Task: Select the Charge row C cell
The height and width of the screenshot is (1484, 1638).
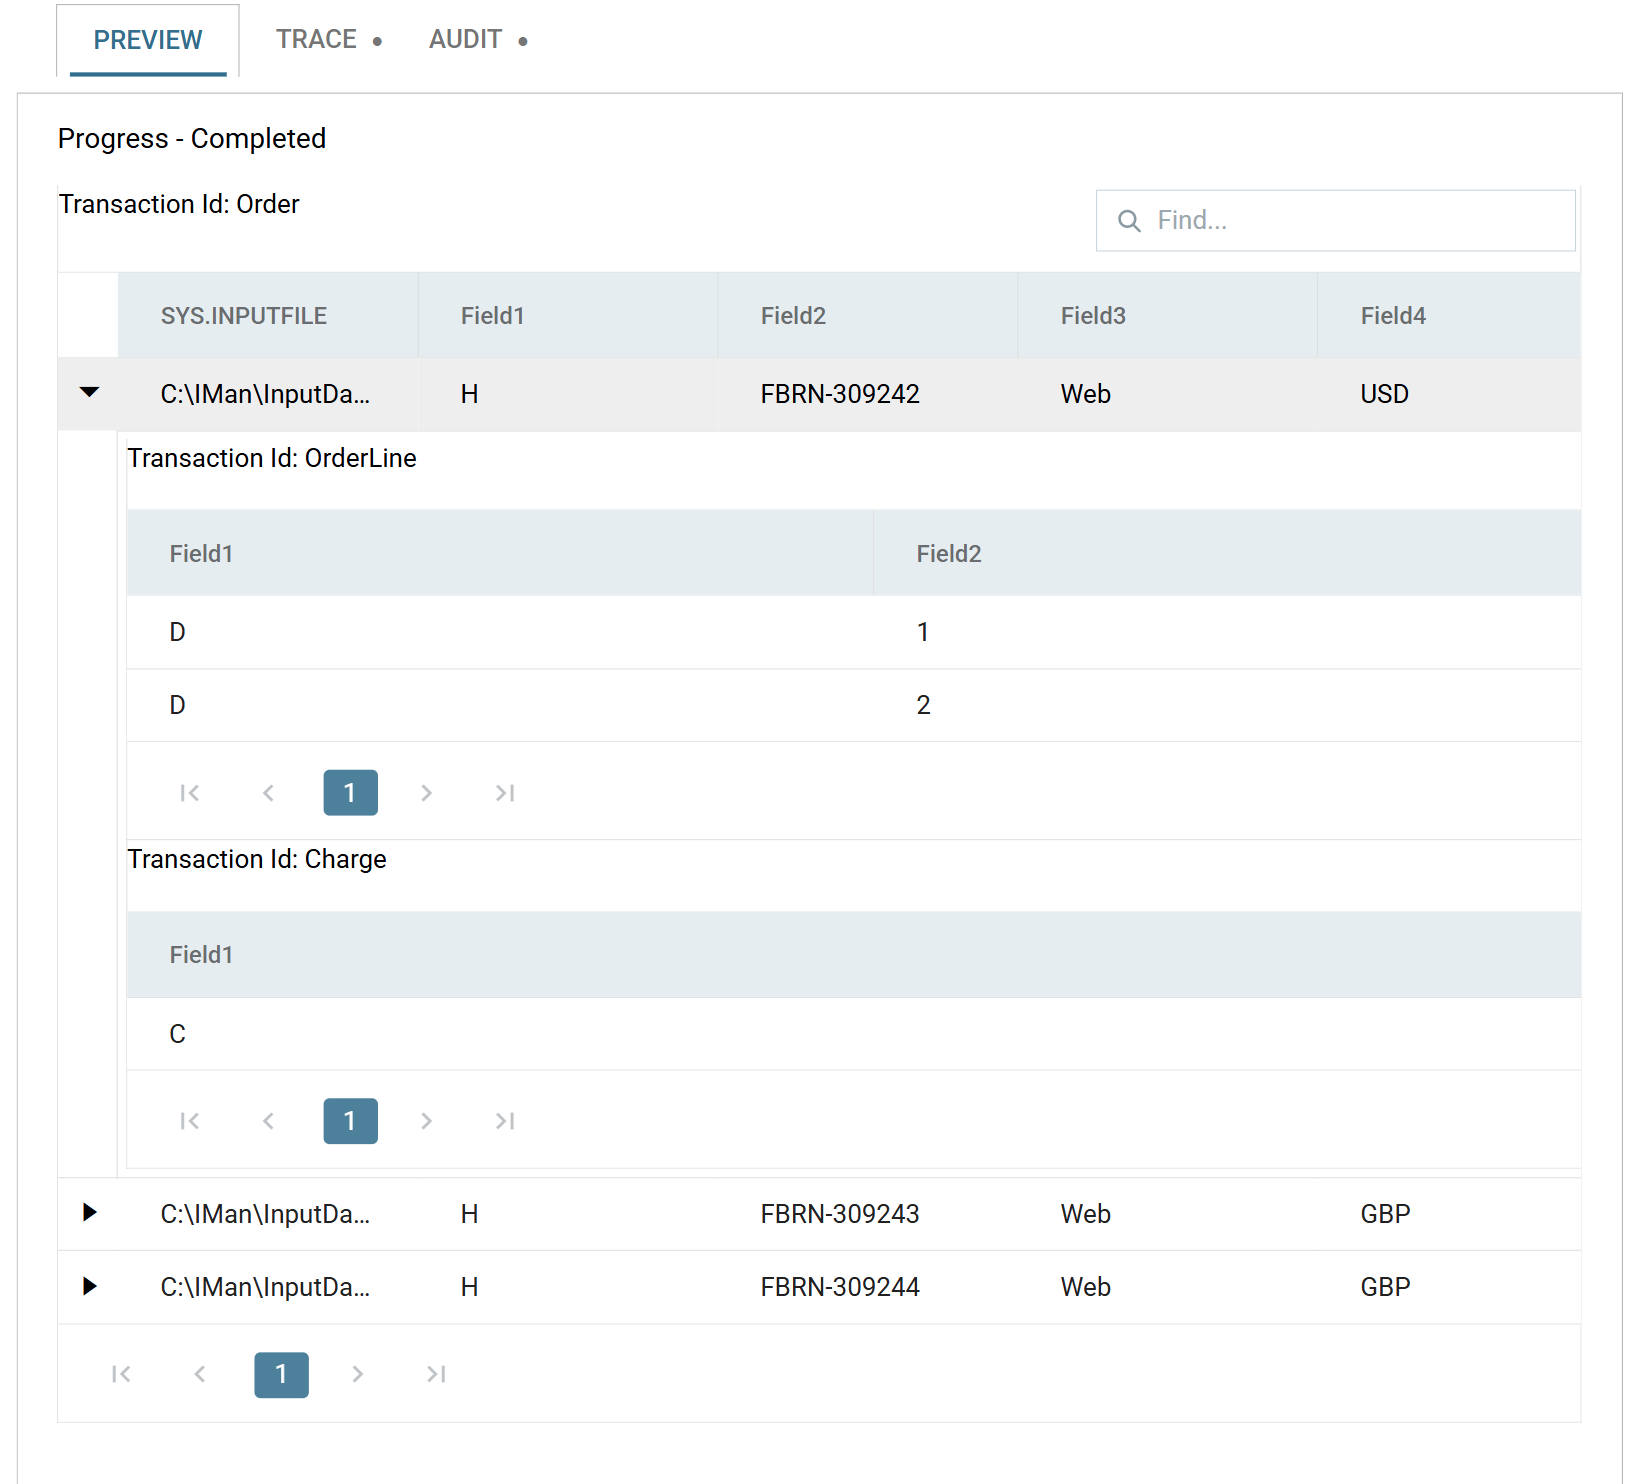Action: (854, 1034)
